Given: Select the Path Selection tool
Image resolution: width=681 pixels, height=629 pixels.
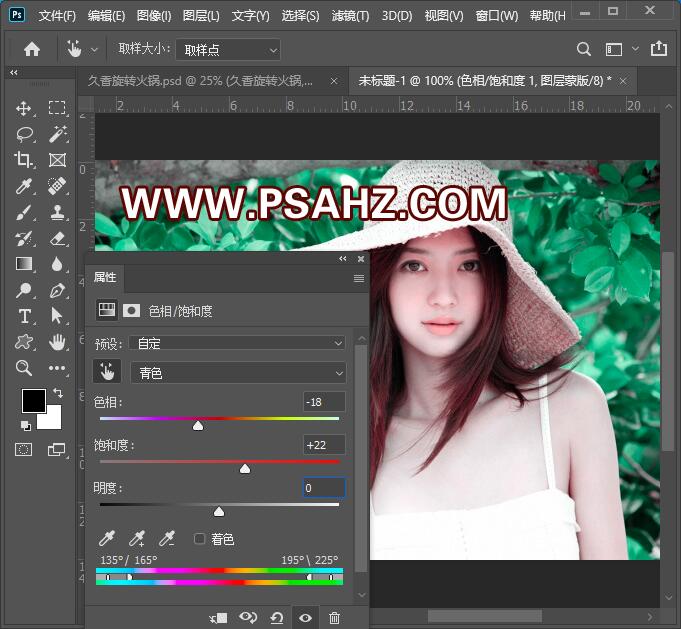Looking at the screenshot, I should pos(56,316).
